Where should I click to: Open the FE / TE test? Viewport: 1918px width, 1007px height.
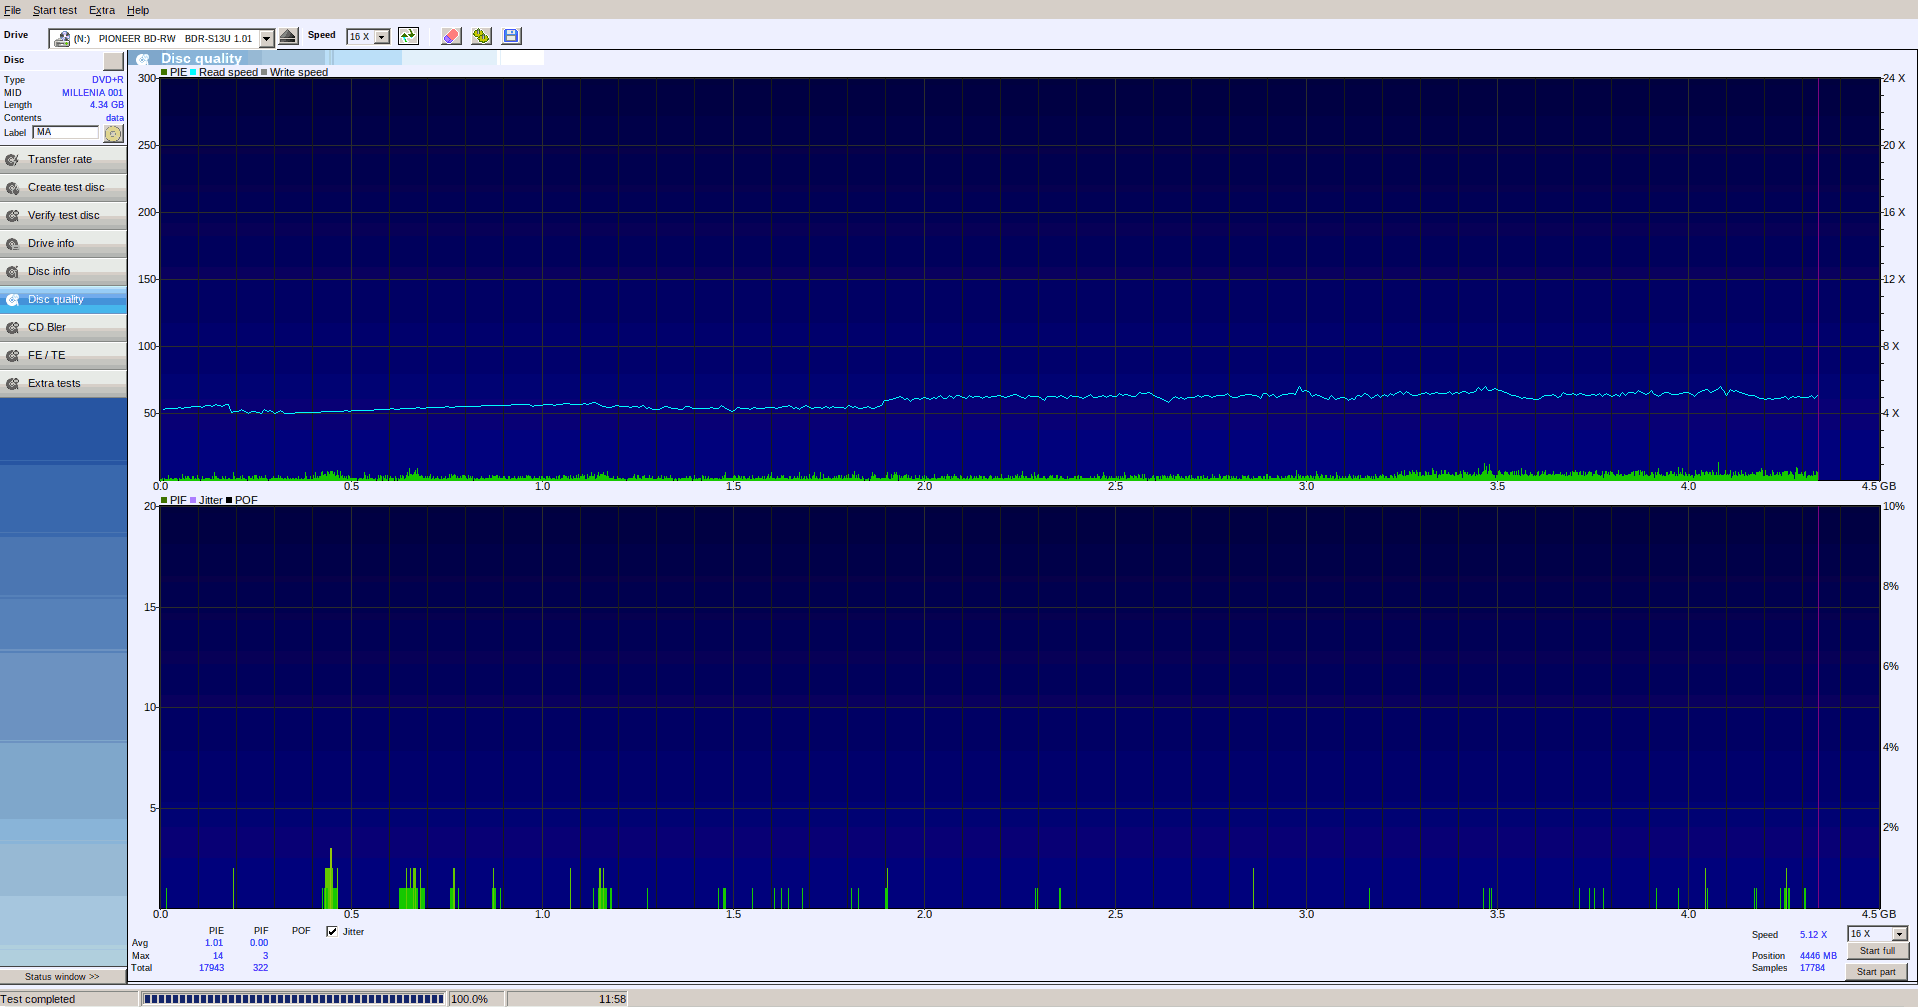[x=62, y=354]
